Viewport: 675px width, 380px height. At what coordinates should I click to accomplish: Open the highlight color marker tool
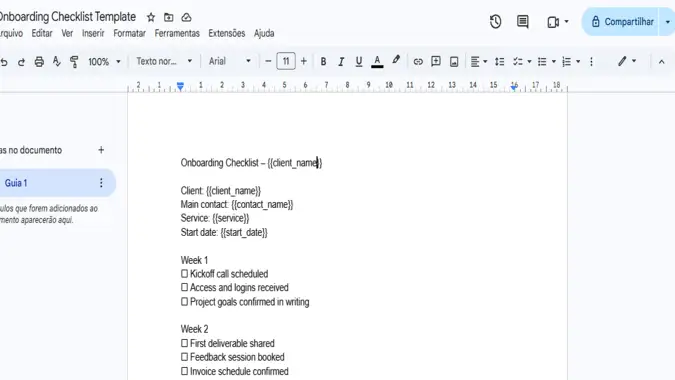tap(396, 61)
